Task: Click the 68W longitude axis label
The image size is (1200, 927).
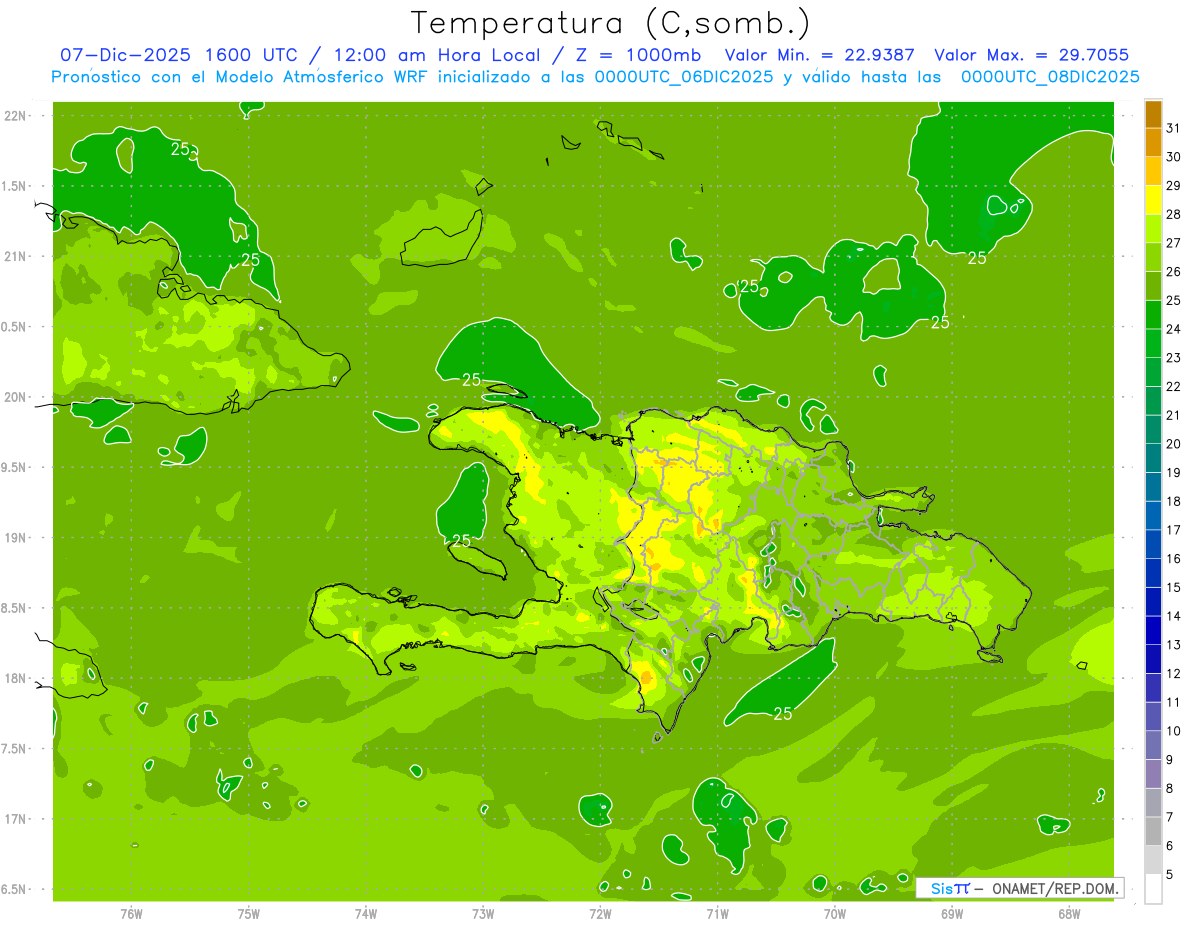Action: pyautogui.click(x=1069, y=913)
